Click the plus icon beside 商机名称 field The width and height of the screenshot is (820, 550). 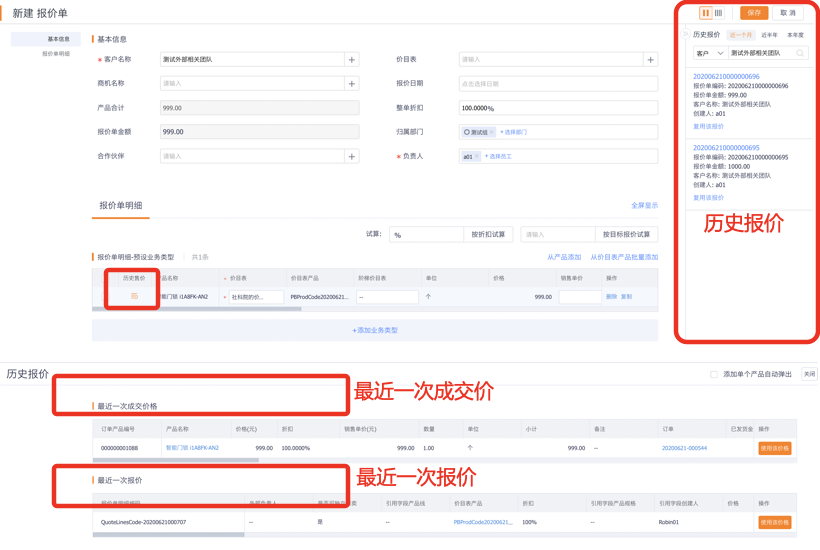(x=351, y=84)
